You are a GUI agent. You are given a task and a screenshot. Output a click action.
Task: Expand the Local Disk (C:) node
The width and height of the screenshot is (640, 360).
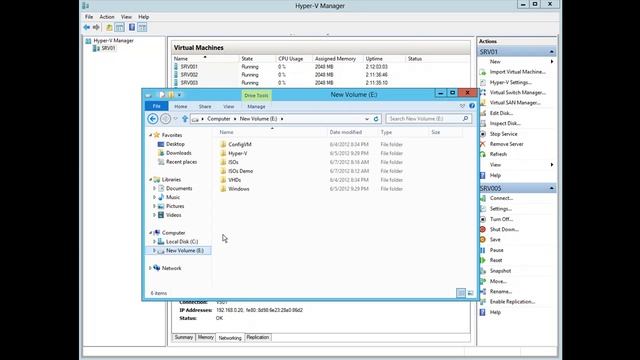pos(155,242)
